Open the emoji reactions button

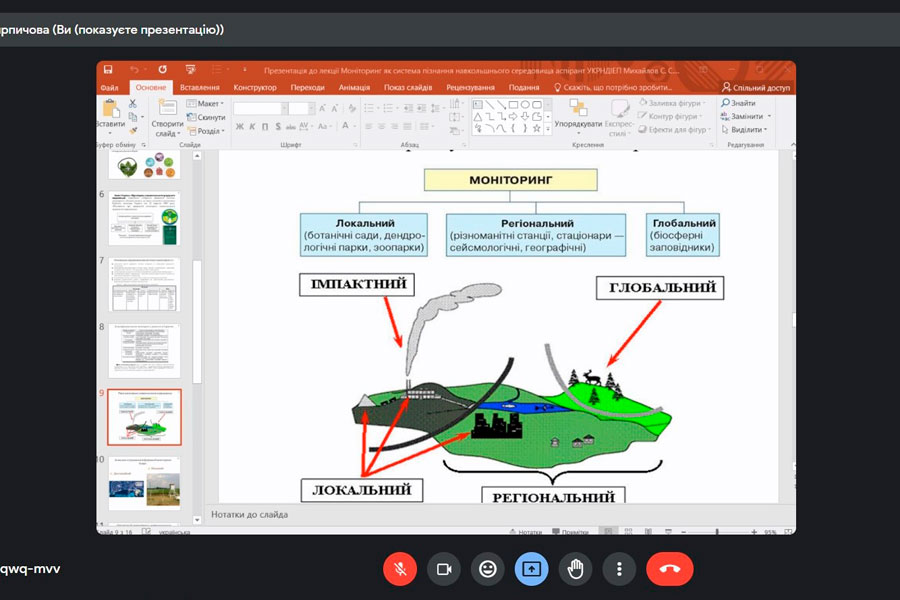[488, 569]
